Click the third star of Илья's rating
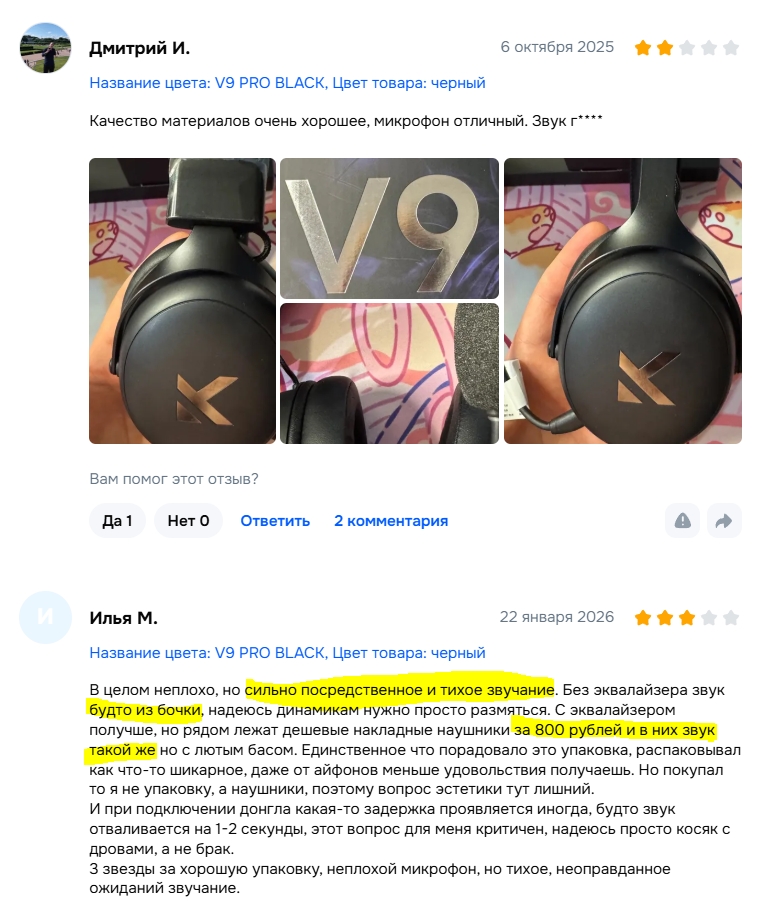783x902 pixels. coord(687,618)
